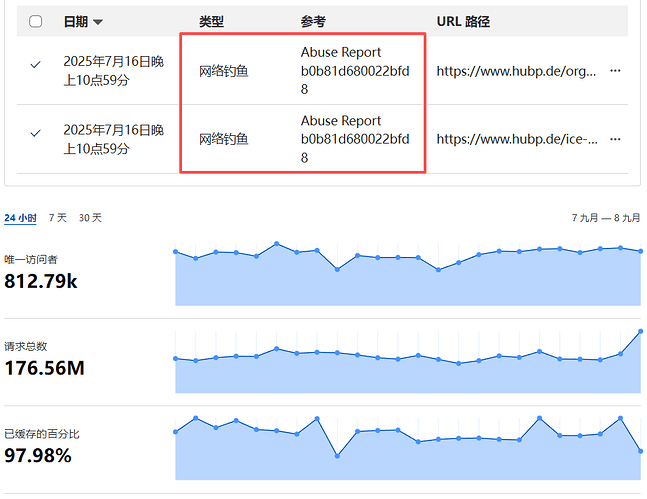Switch to the 7 天 time range

tap(57, 218)
